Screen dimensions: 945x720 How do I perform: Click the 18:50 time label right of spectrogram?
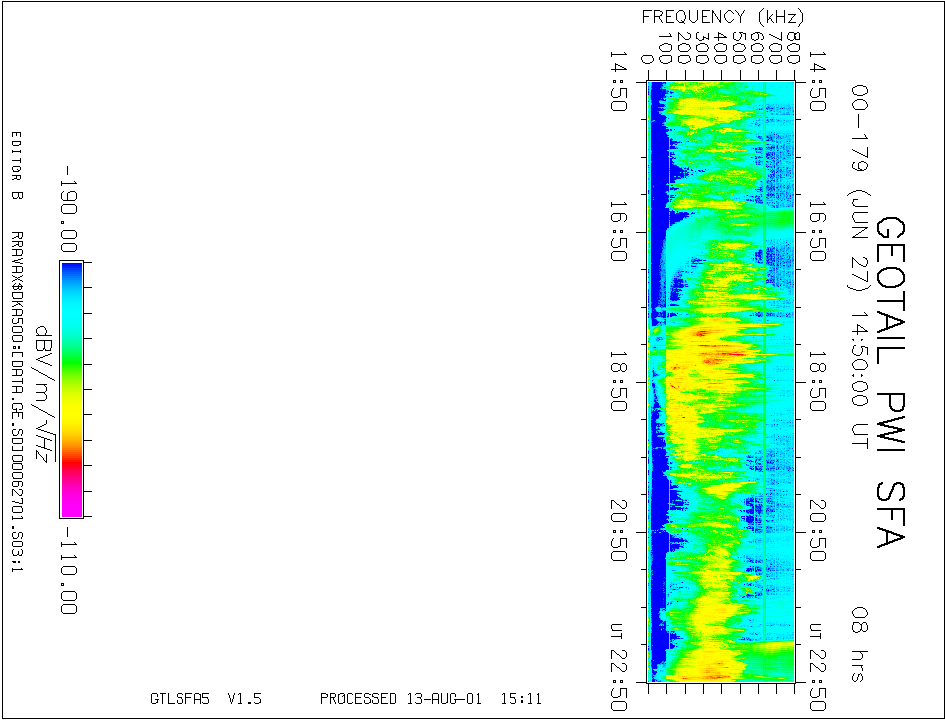817,381
